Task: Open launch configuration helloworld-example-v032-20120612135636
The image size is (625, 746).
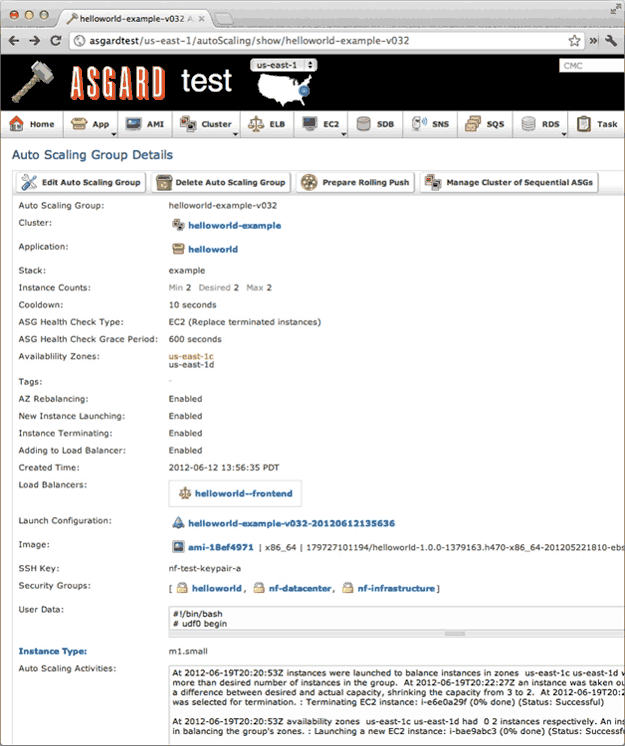Action: tap(292, 523)
